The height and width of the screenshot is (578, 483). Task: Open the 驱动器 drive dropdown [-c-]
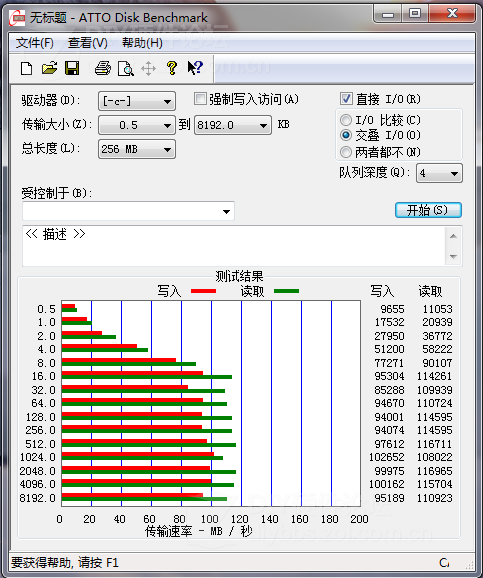tap(137, 101)
